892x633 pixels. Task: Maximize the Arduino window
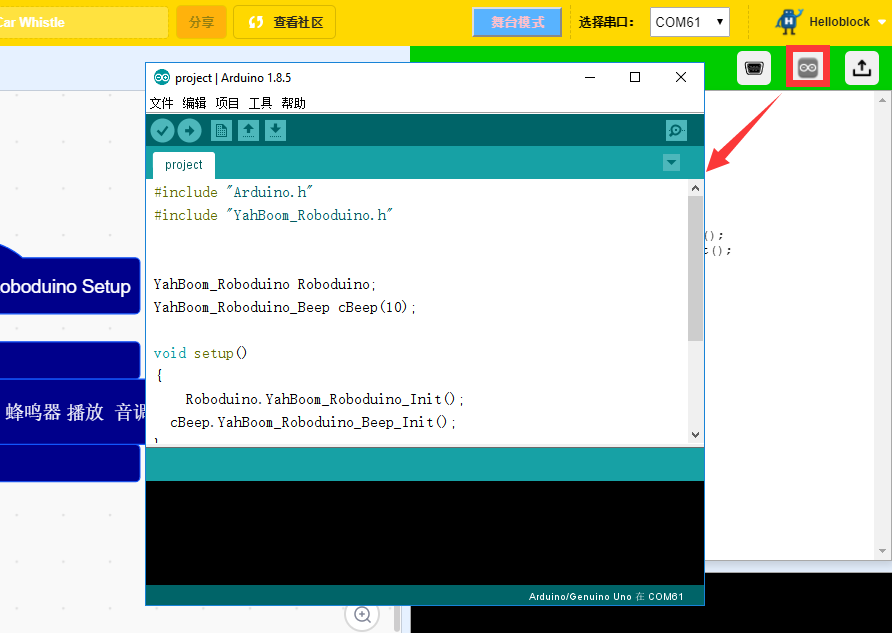[x=635, y=77]
